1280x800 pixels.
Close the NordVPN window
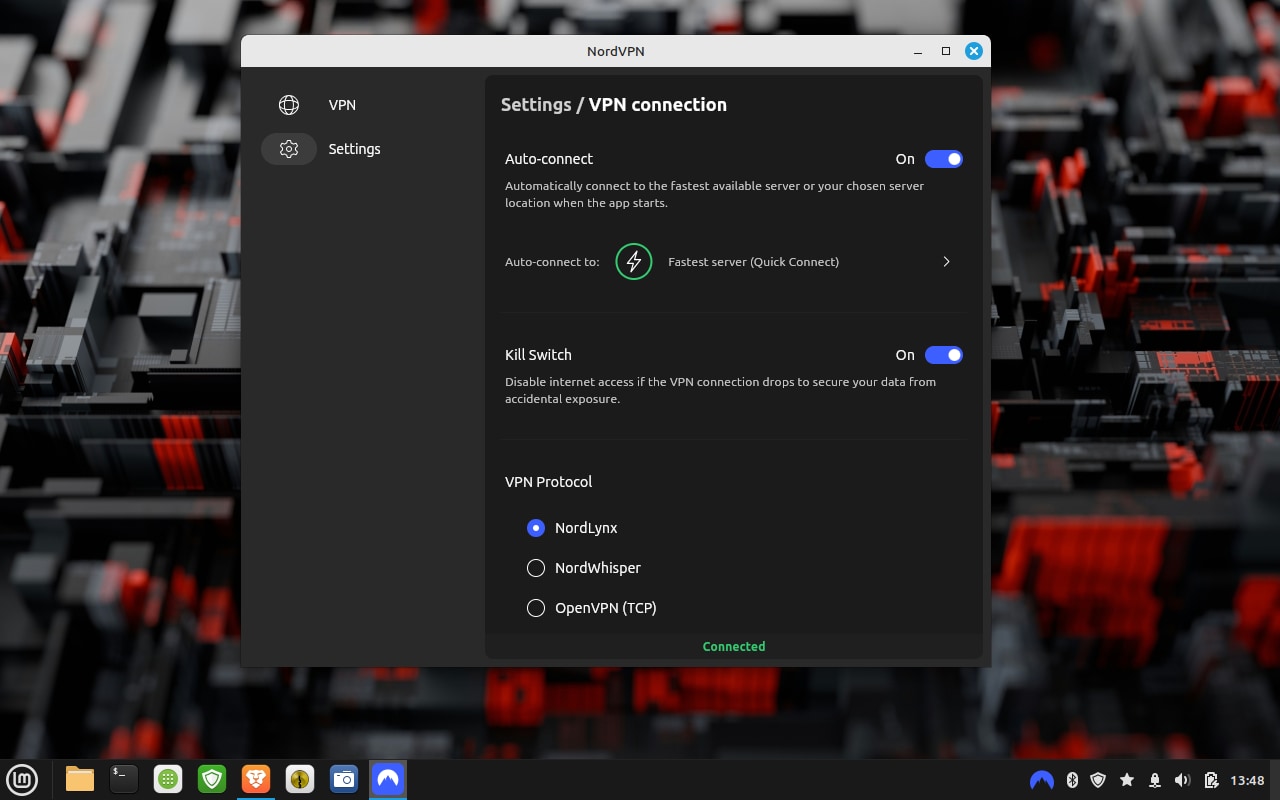pos(974,51)
